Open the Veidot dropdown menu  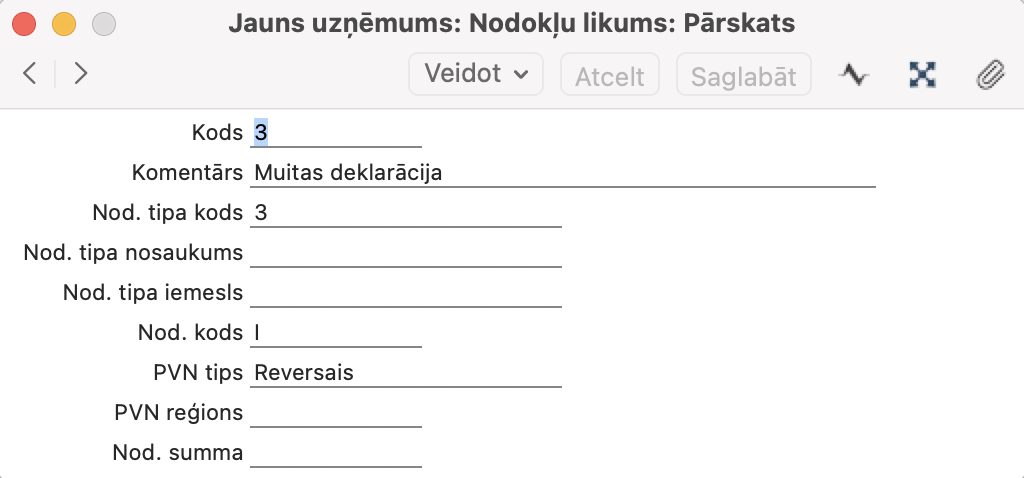[x=476, y=74]
